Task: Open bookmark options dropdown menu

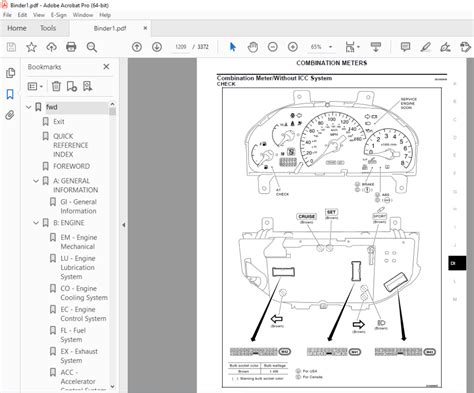Action: pos(35,86)
